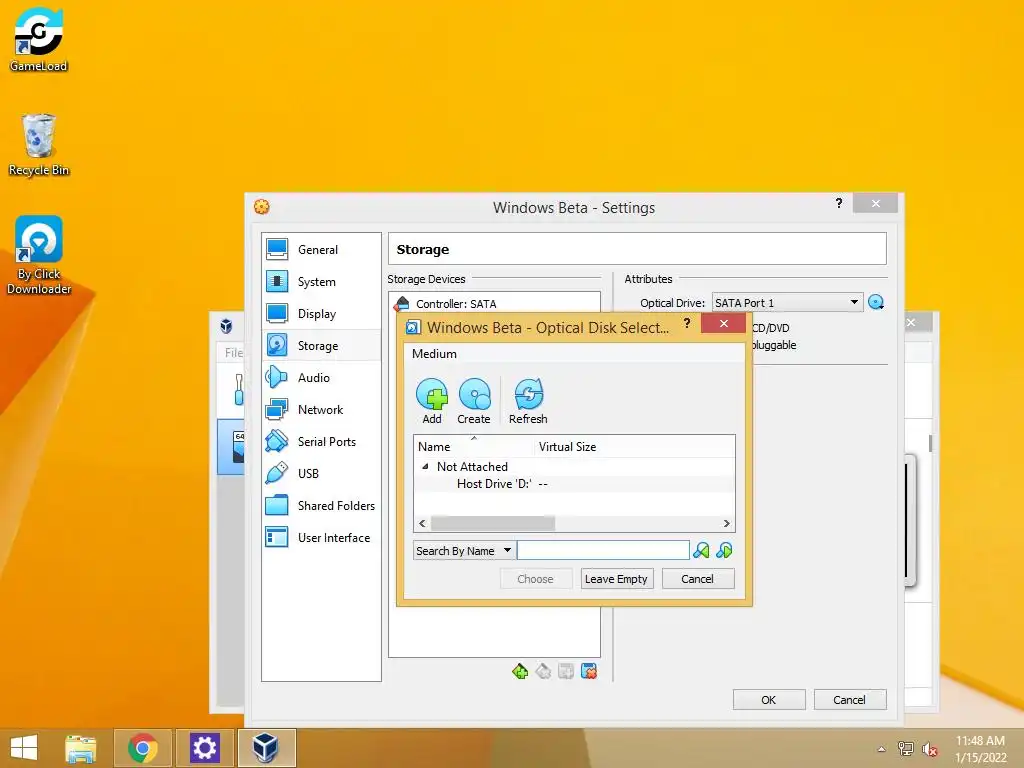Select the Controller: SATA tree item
This screenshot has height=768, width=1024.
[x=456, y=304]
